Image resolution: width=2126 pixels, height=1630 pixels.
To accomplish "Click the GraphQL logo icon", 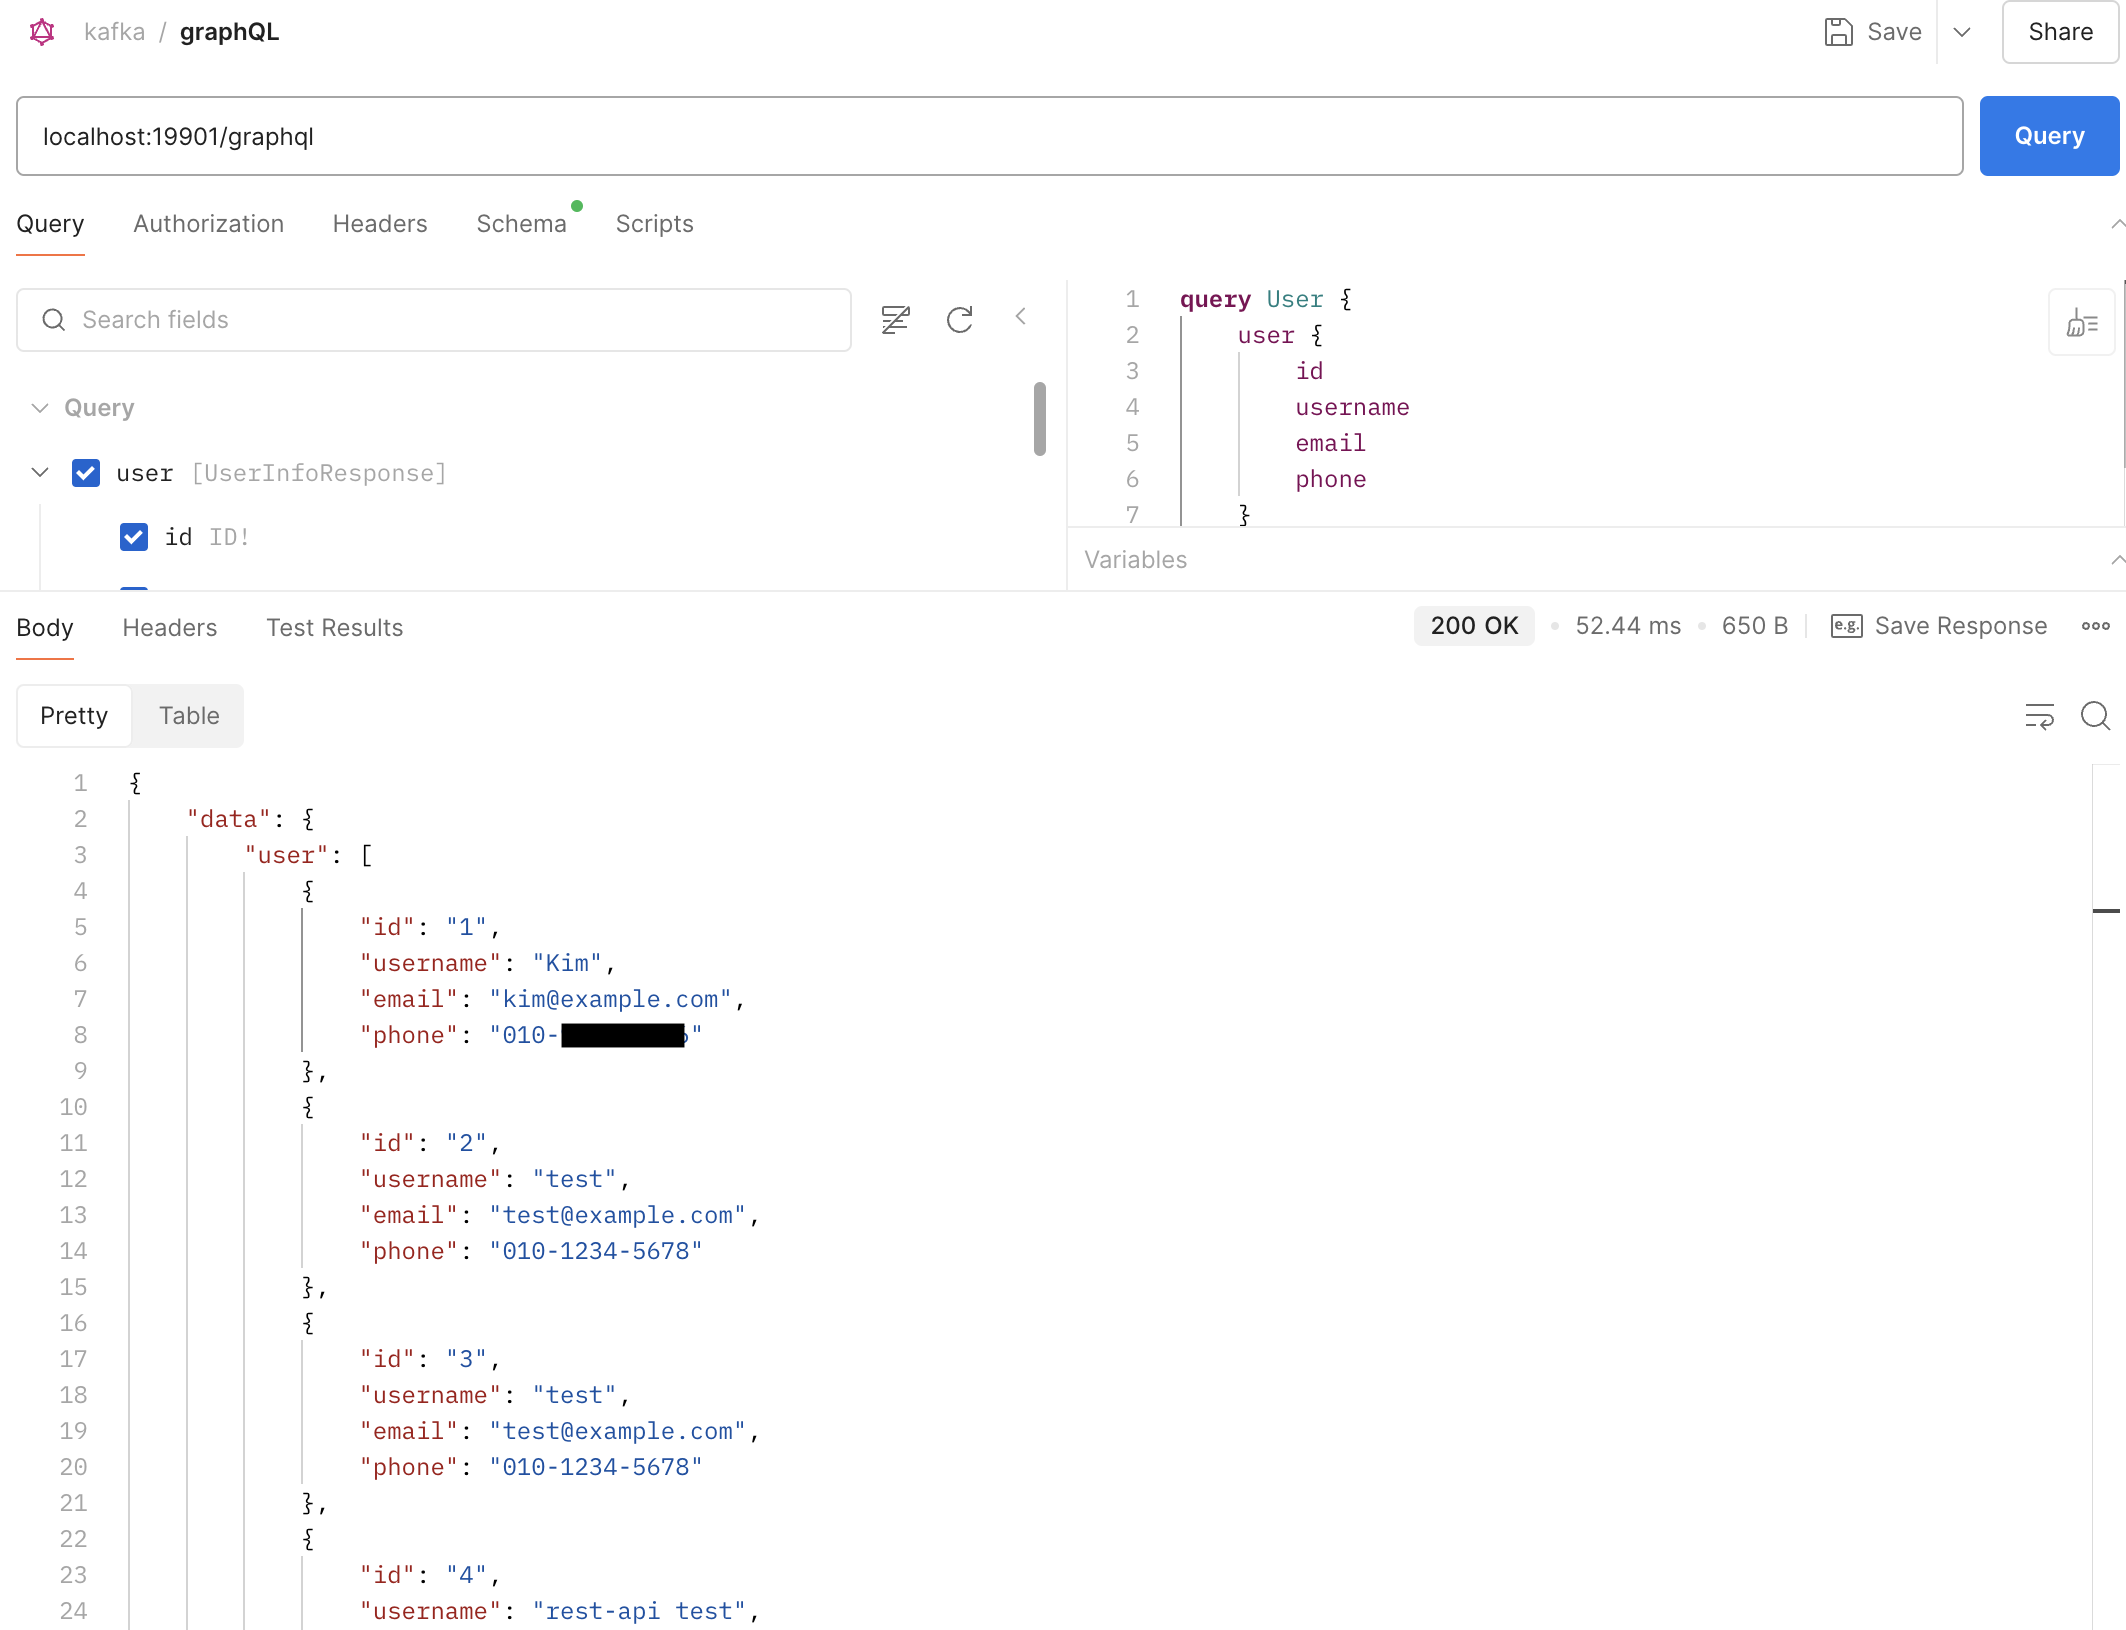I will [x=42, y=32].
